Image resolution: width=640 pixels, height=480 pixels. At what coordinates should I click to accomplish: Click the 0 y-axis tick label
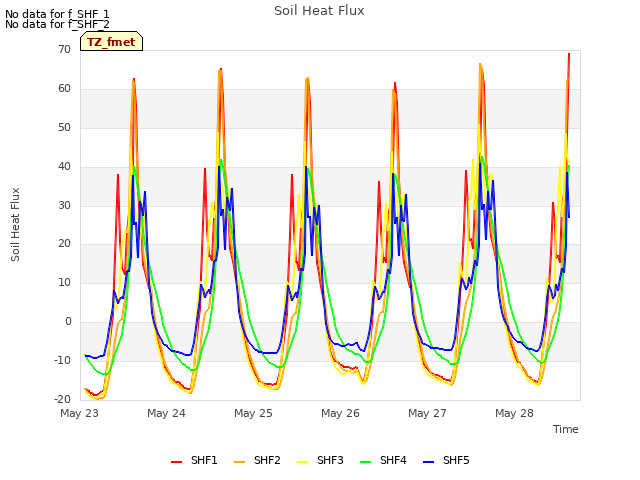point(68,322)
